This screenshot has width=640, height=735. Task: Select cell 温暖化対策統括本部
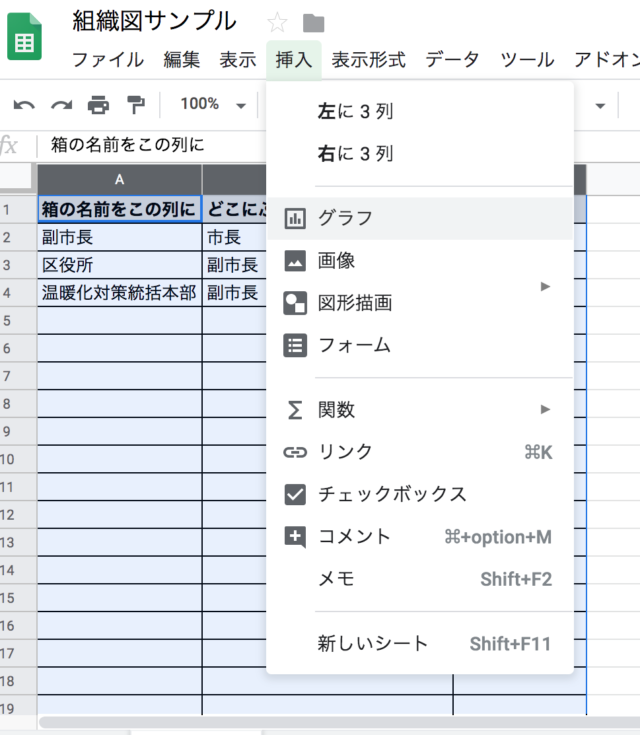[120, 292]
